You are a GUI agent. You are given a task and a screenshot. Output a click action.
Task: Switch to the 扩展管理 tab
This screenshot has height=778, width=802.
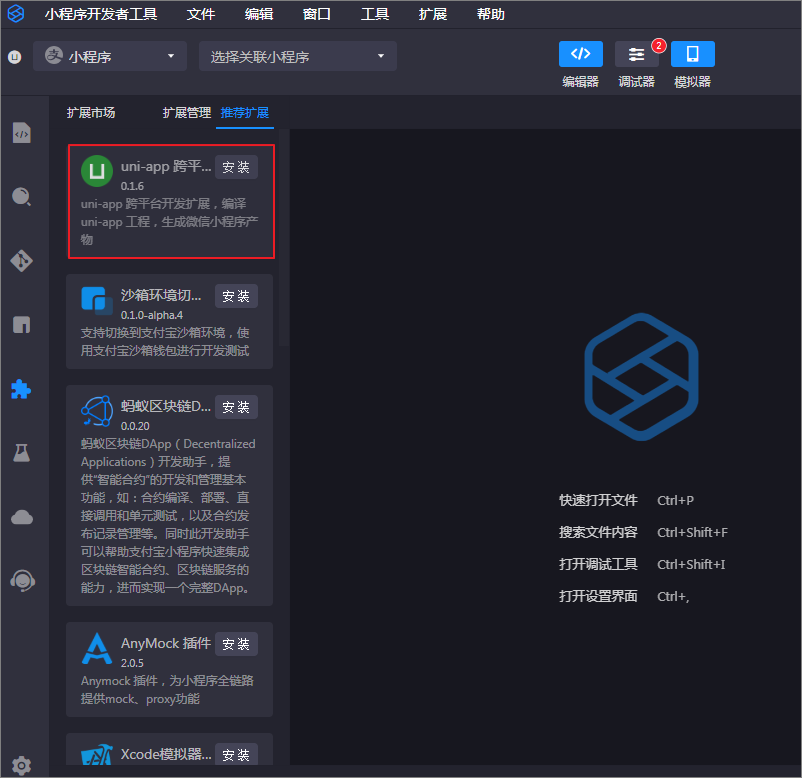[x=187, y=113]
